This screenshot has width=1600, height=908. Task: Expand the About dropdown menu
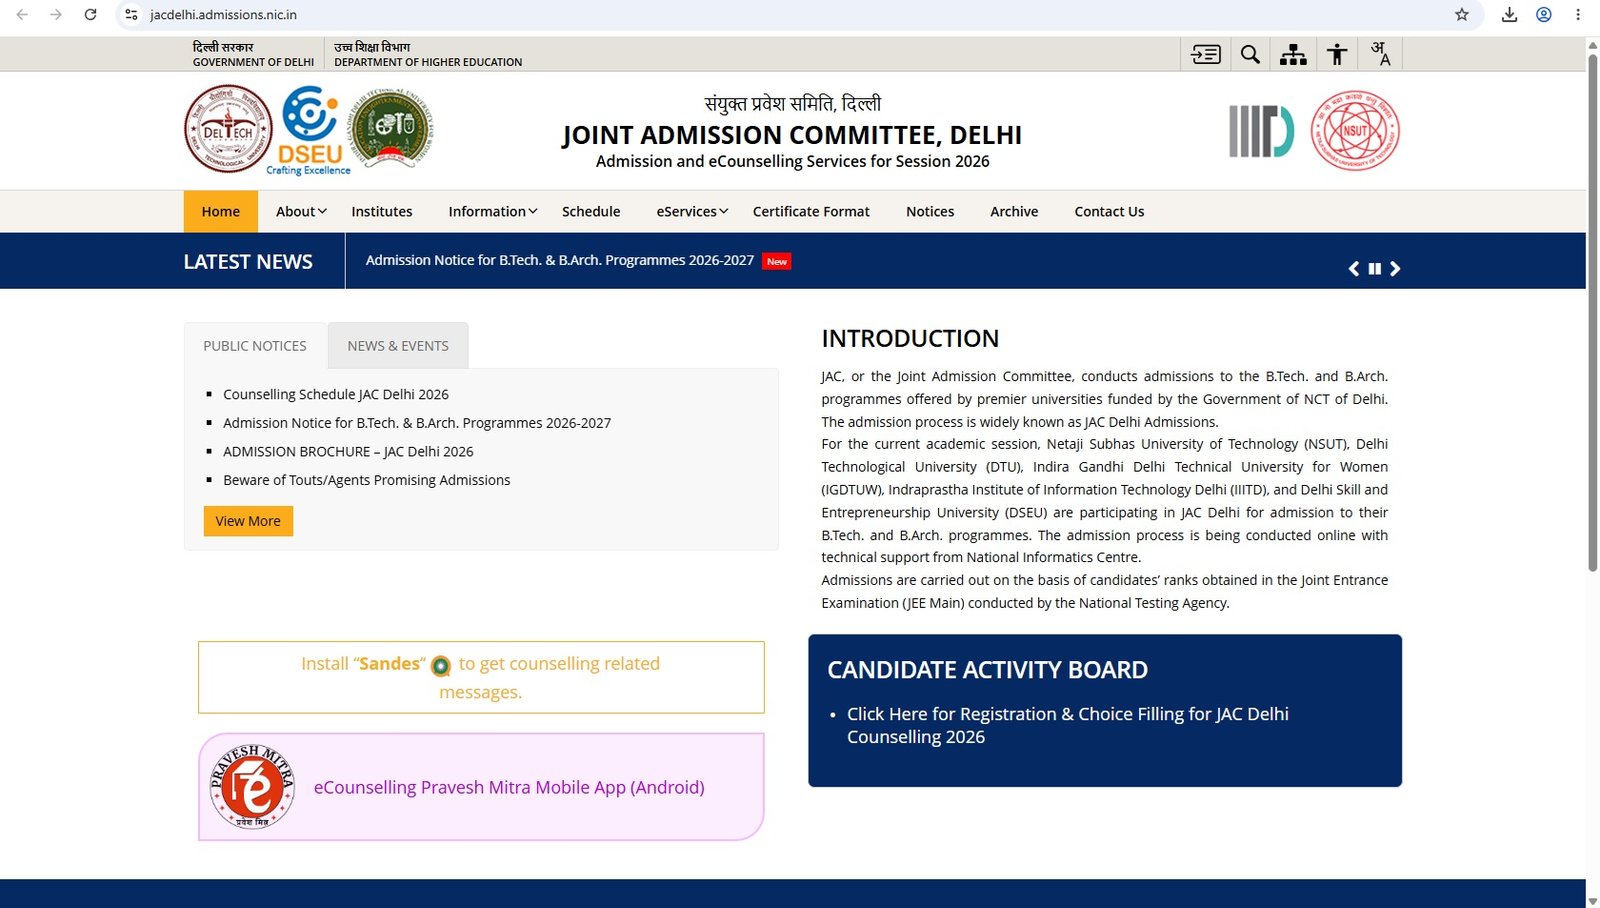click(x=301, y=211)
